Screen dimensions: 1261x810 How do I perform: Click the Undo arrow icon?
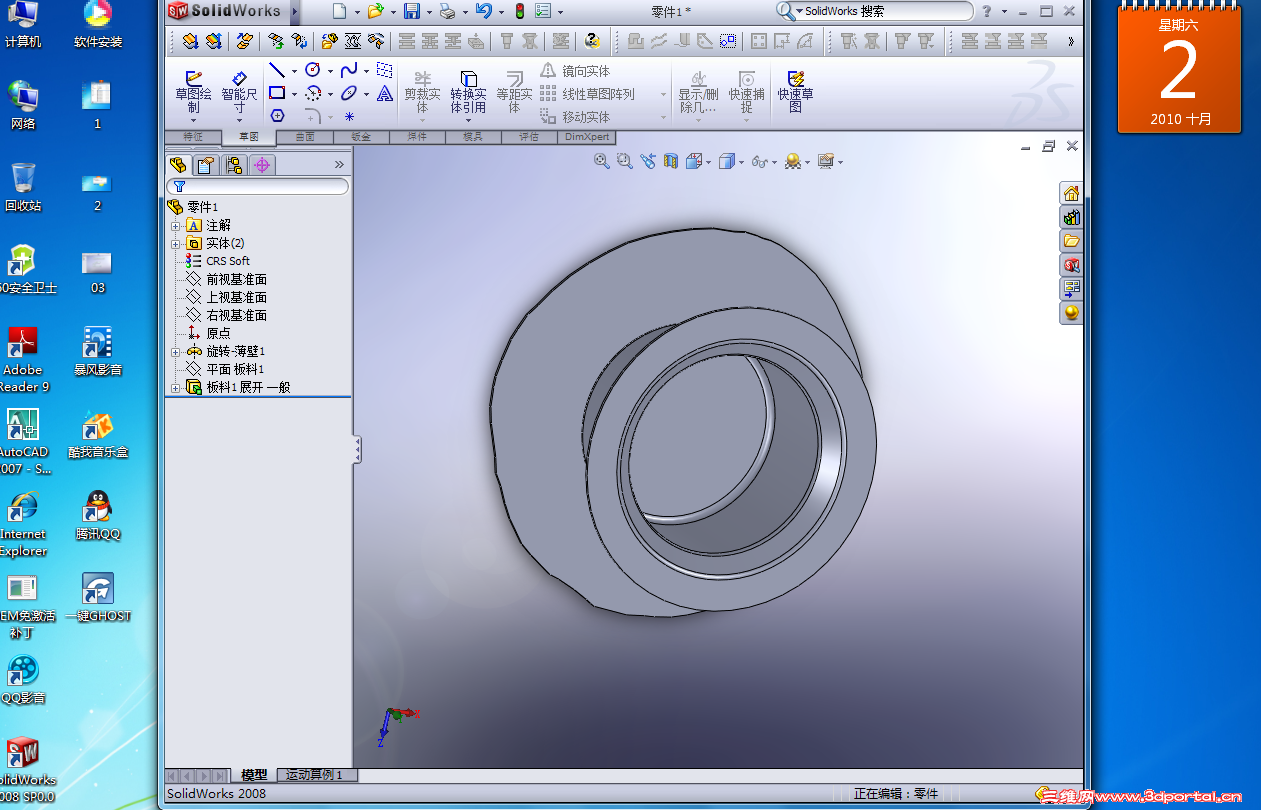(x=484, y=11)
